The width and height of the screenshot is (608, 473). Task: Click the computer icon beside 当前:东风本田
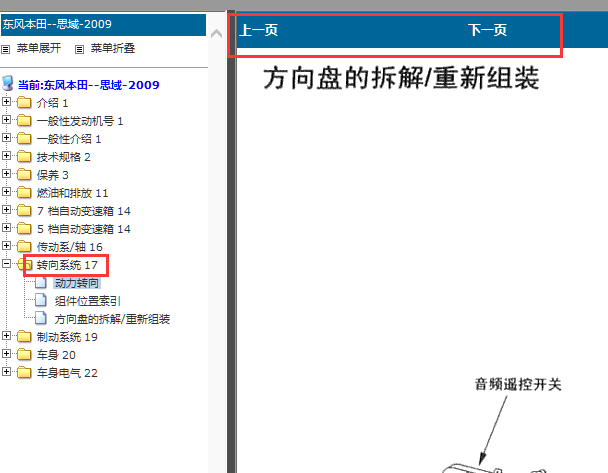(8, 83)
